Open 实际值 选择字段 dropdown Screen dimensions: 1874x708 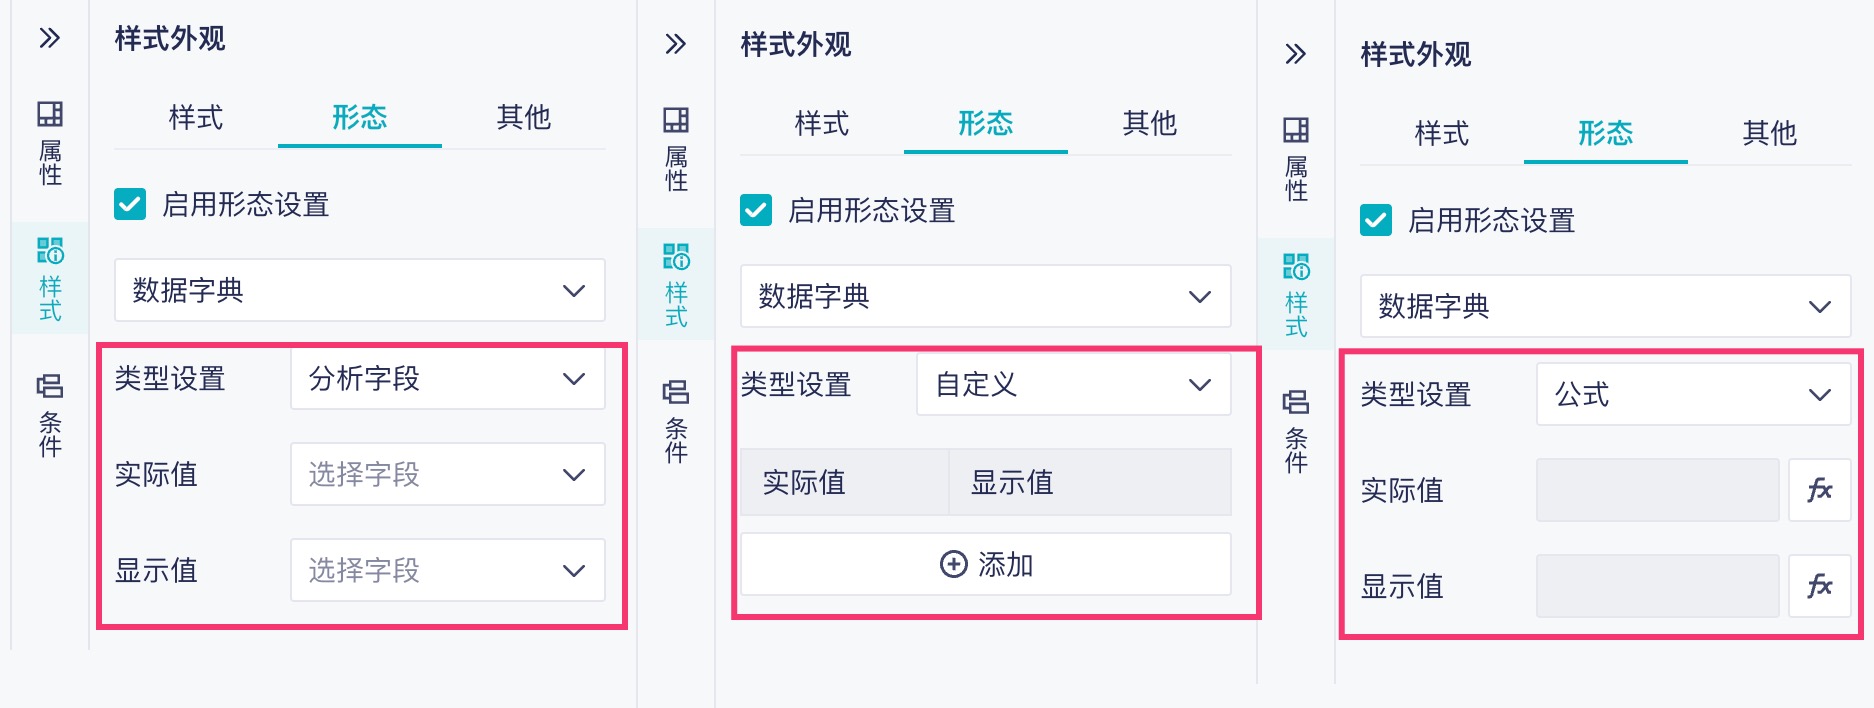point(447,474)
